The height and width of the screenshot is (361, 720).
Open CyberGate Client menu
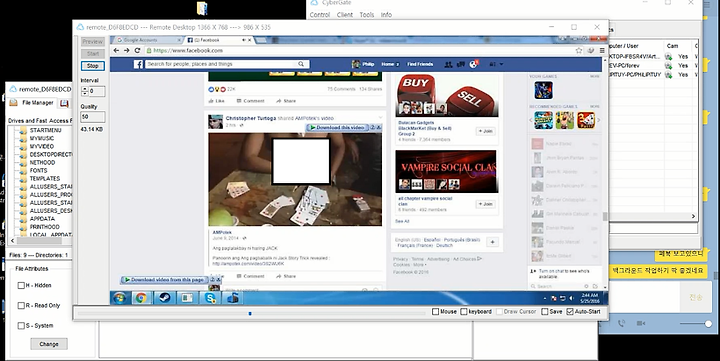345,15
